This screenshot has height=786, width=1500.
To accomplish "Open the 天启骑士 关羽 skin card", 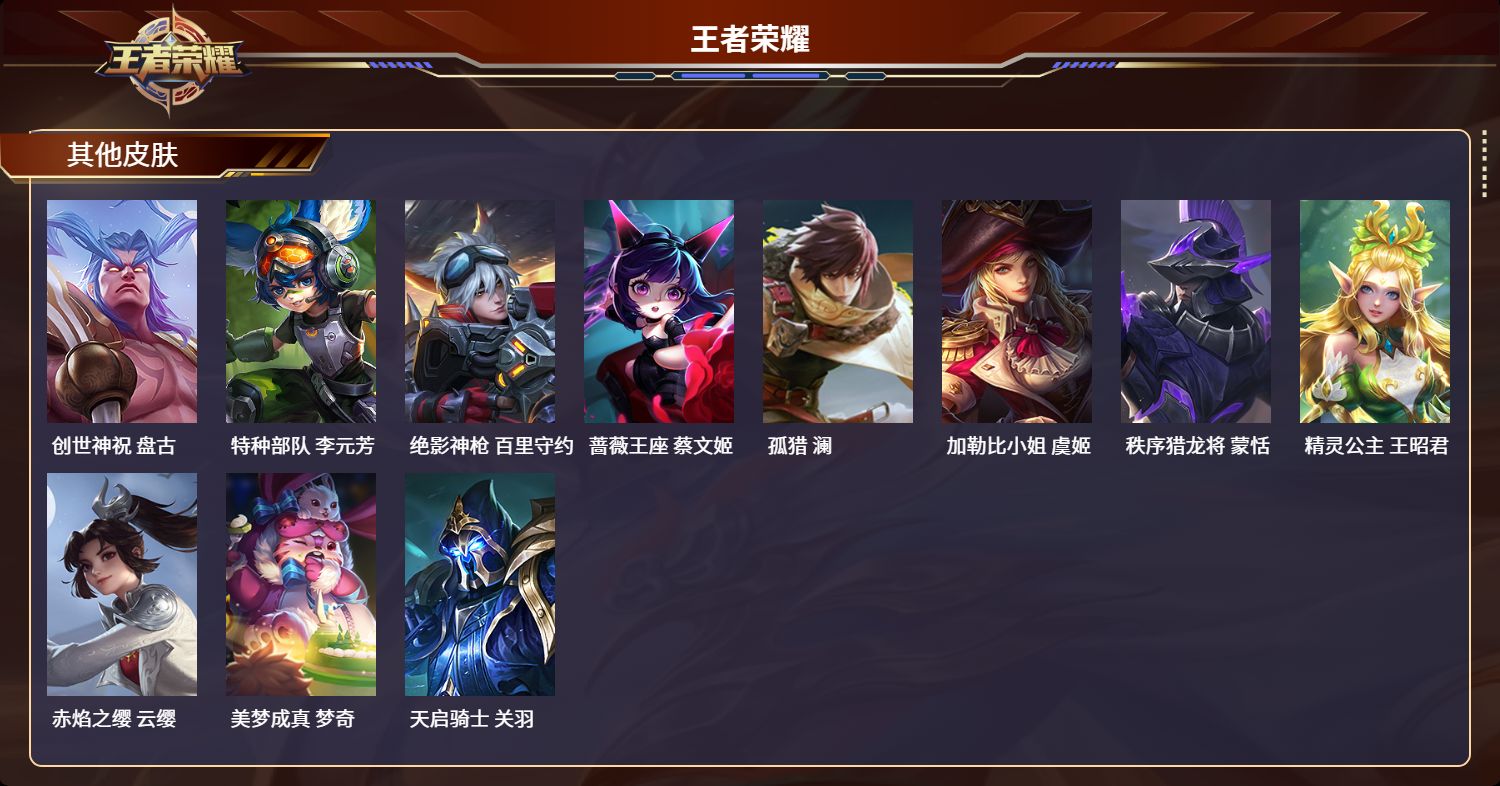I will [x=480, y=584].
